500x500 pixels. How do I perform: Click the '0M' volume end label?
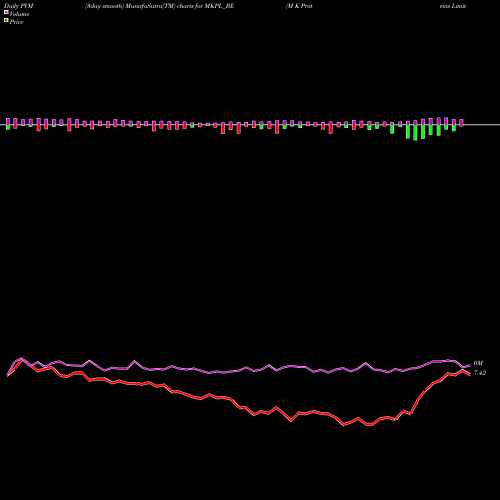coord(478,363)
